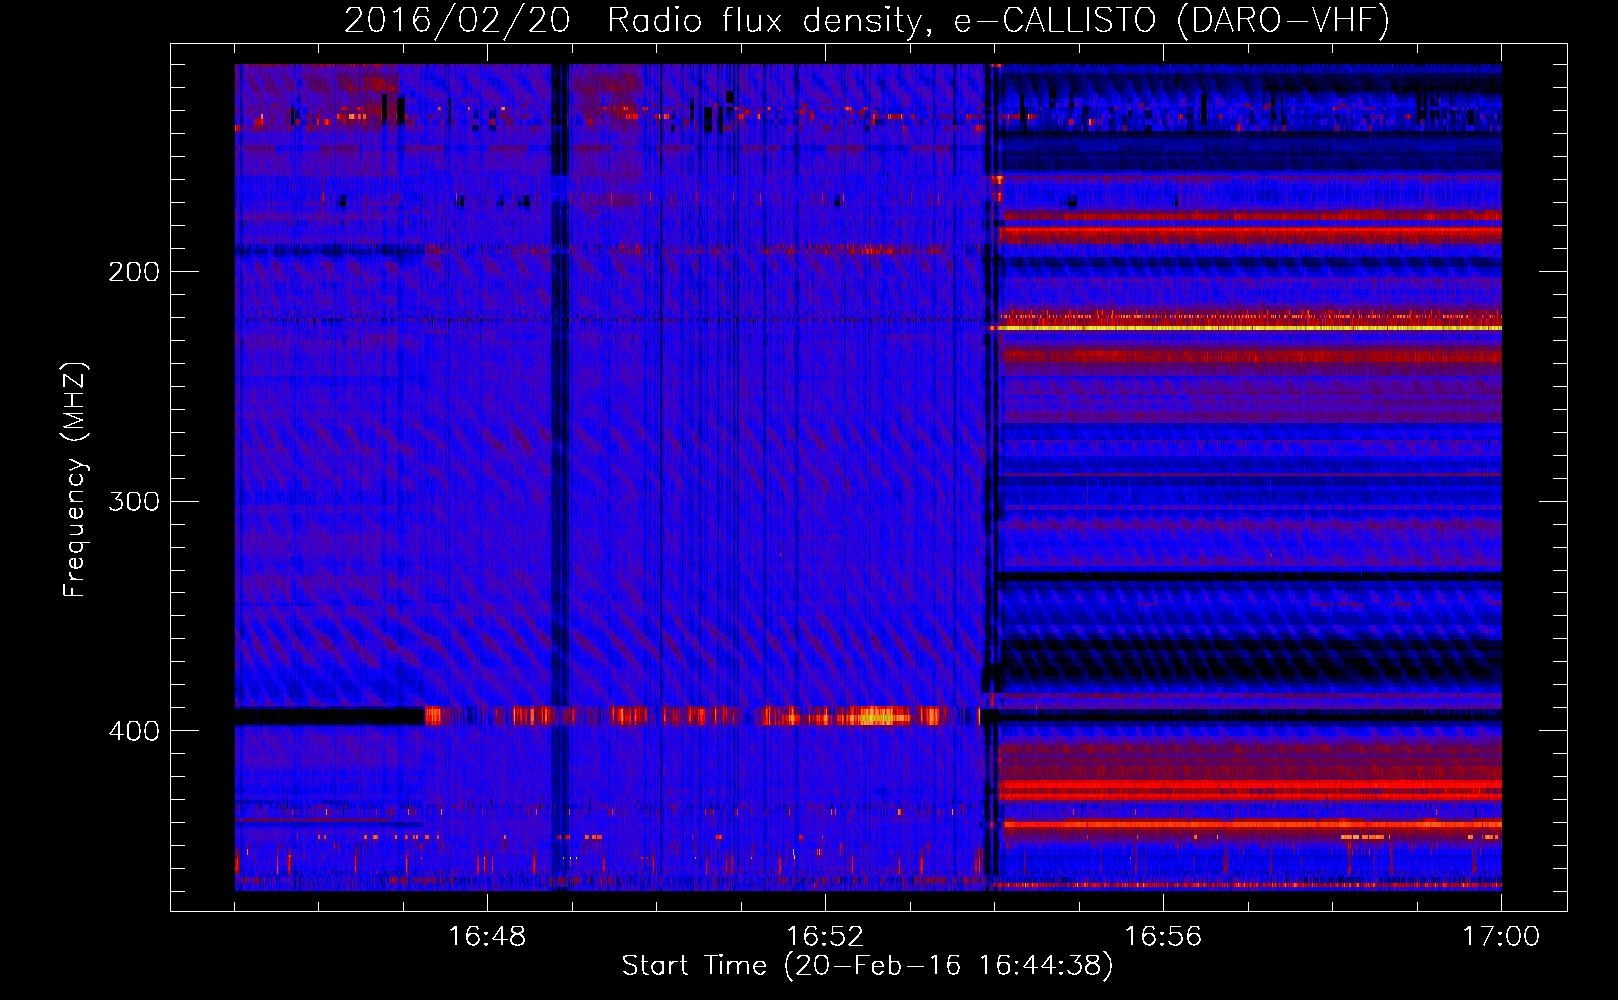Screen dimensions: 1618x1000
Task: Select the 200 frequency tick label
Action: 134,271
